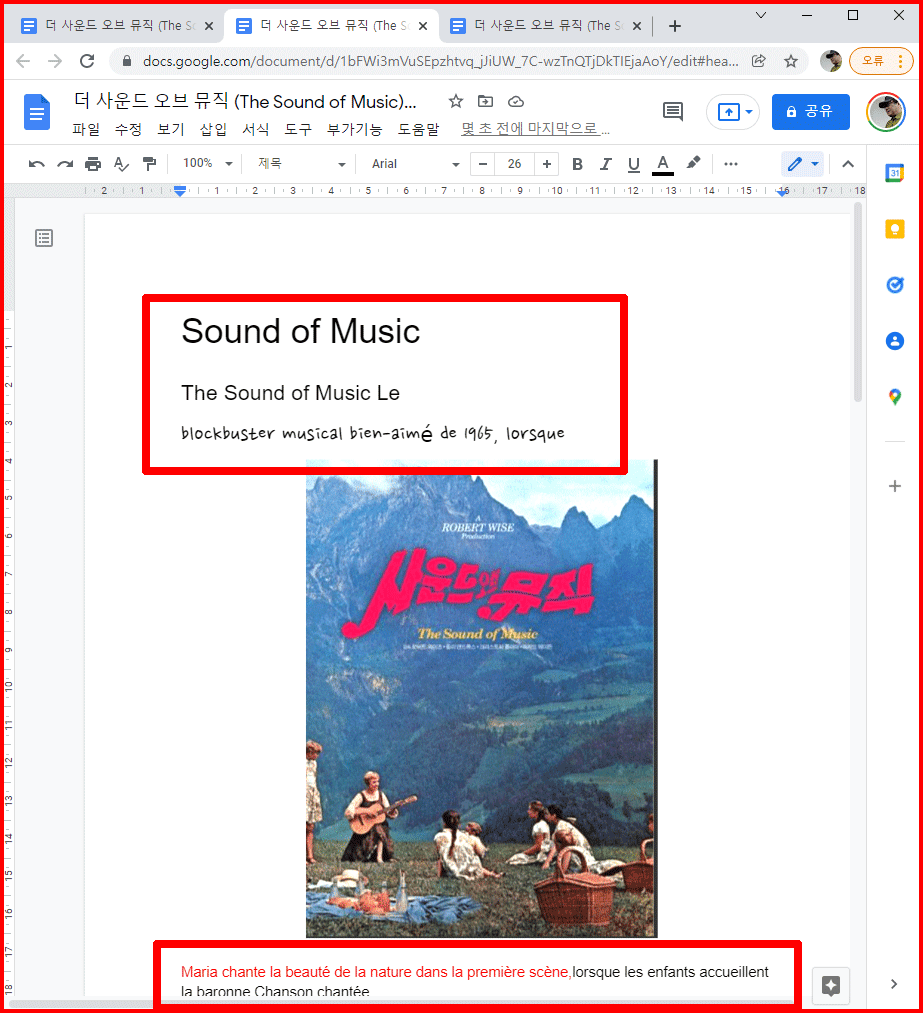Click the vertical document scrollbar
The height and width of the screenshot is (1013, 923).
tap(858, 302)
